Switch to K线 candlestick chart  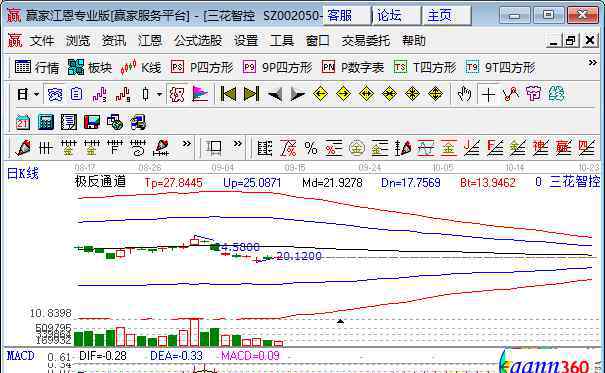coord(141,68)
